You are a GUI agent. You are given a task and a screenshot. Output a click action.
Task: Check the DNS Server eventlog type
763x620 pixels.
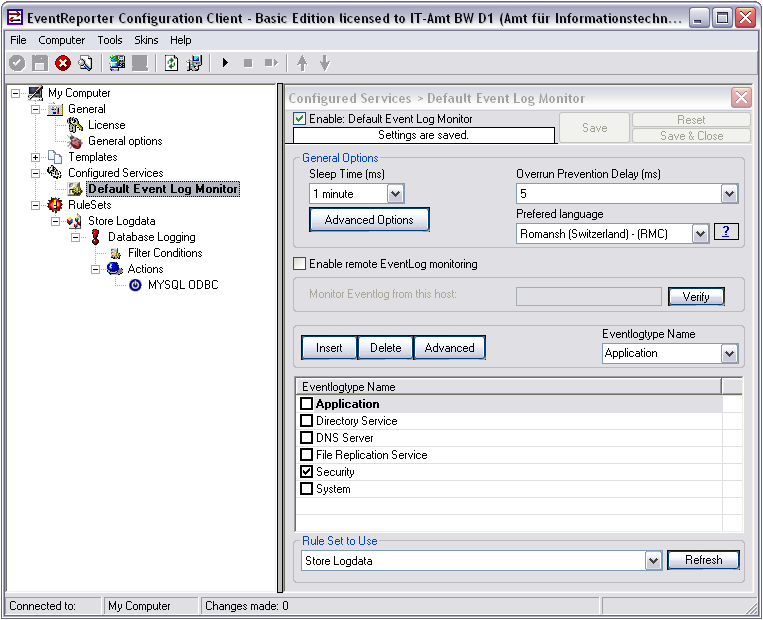[307, 438]
